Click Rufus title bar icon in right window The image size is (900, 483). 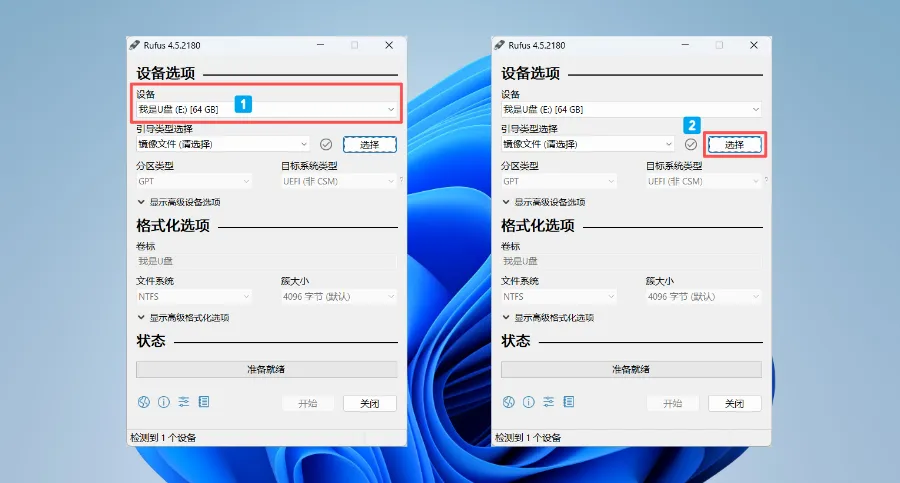pos(500,45)
